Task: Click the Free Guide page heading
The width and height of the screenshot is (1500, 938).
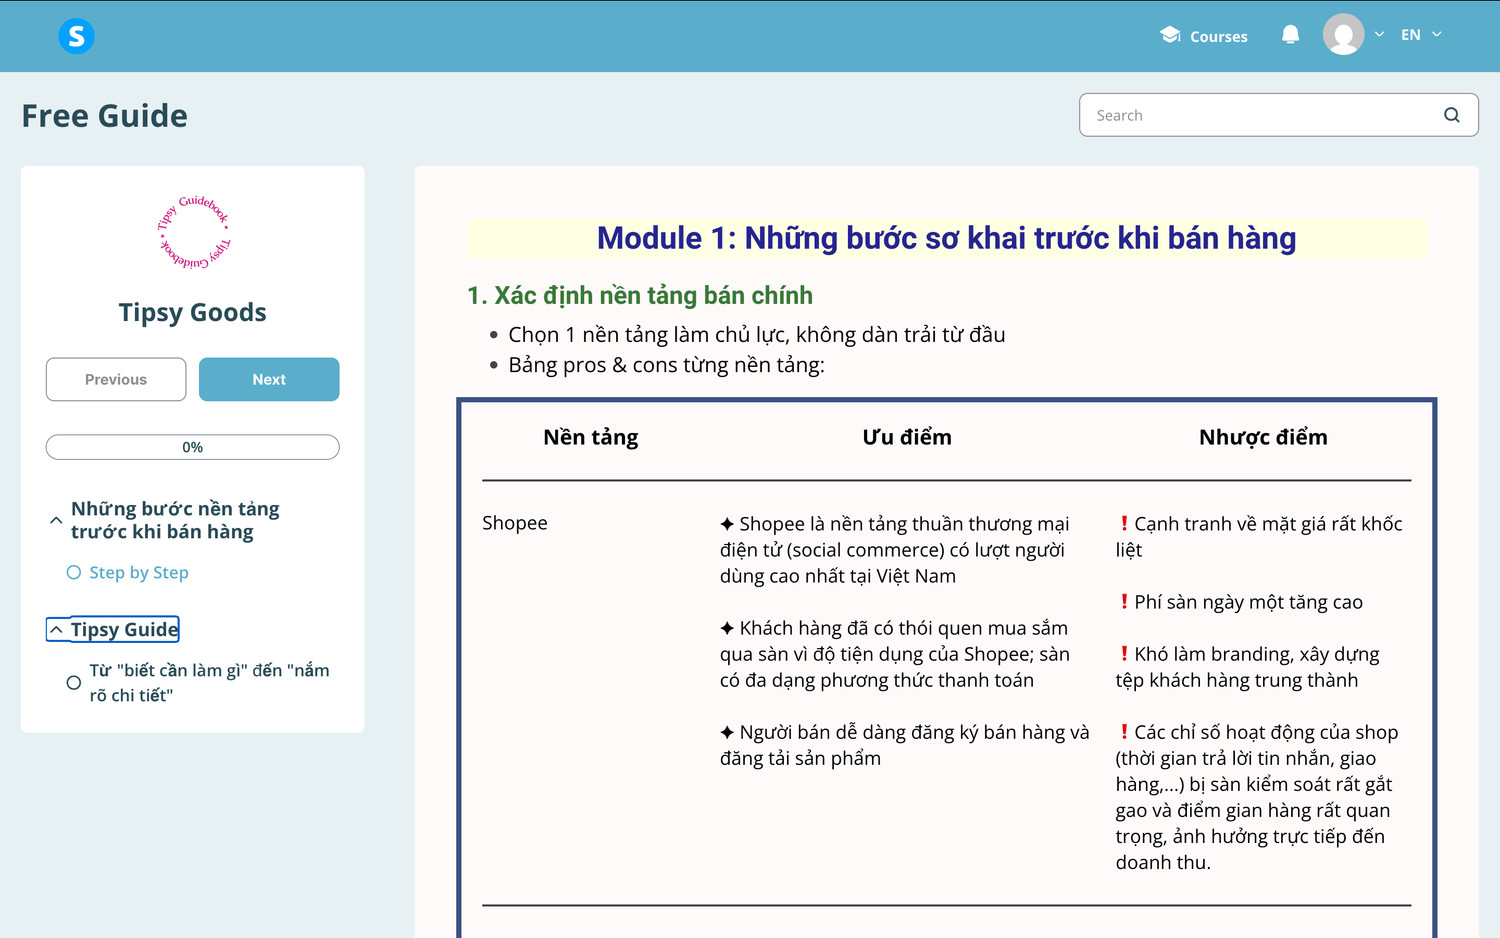Action: 105,116
